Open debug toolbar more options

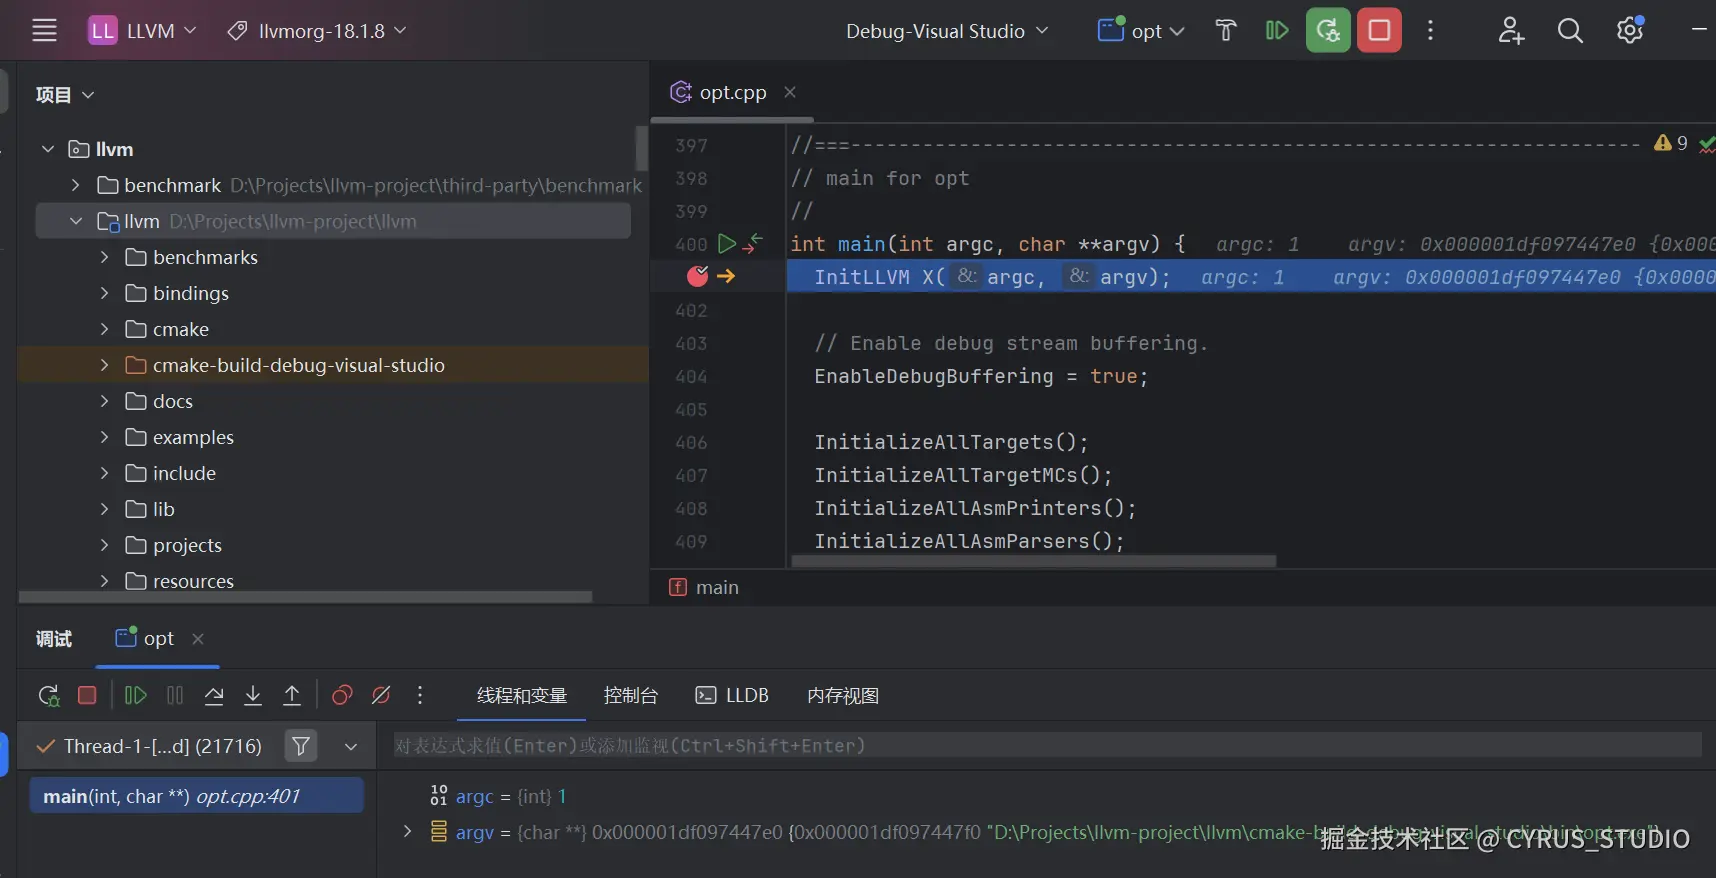pos(420,695)
